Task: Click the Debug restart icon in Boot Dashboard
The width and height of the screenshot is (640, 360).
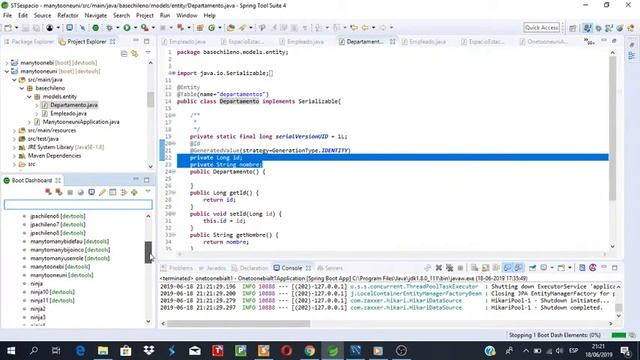Action: (59, 192)
